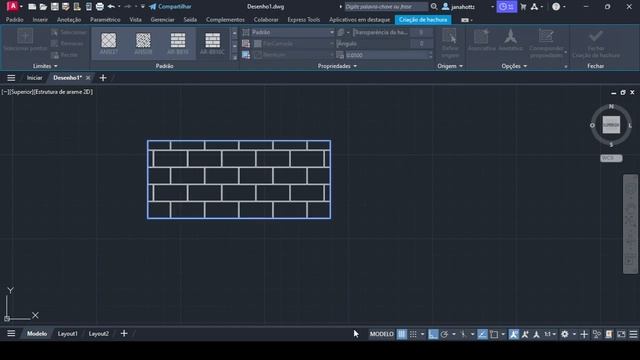Click the Compartilhar share button

click(170, 7)
